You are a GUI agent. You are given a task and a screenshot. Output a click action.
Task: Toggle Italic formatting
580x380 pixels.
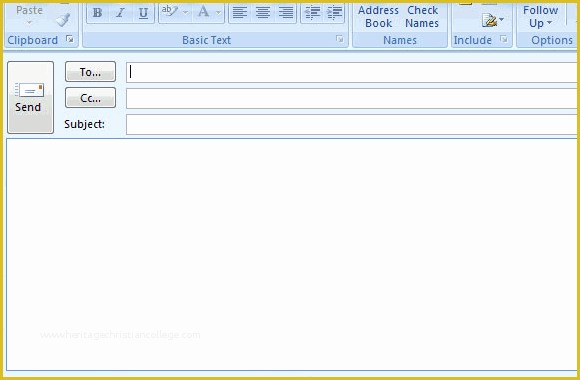click(120, 13)
